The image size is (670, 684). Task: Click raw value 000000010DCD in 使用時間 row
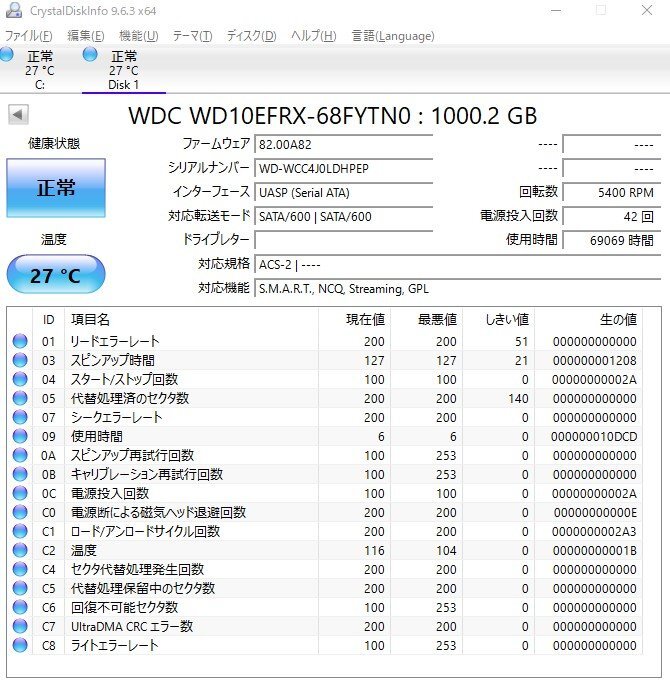point(594,436)
